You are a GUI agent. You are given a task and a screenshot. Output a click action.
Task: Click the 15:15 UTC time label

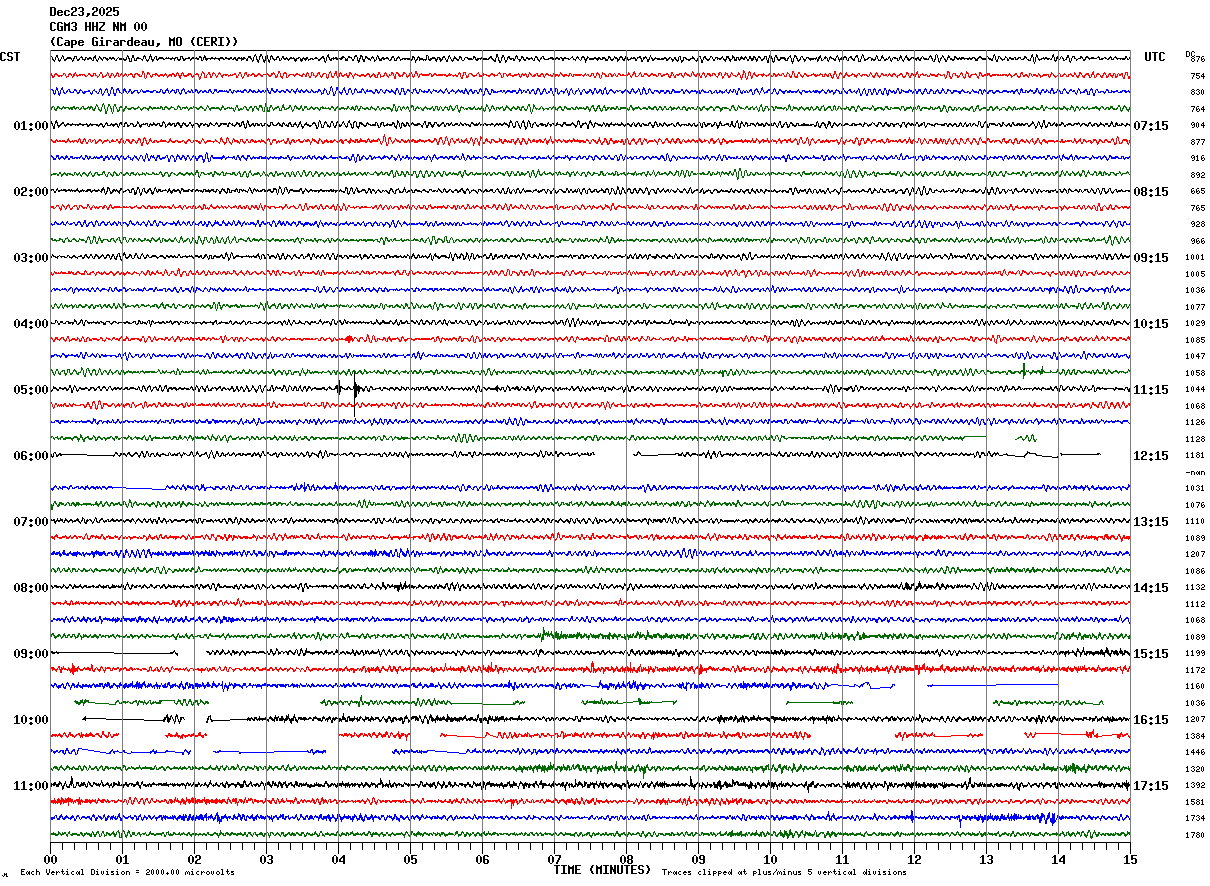point(1151,654)
